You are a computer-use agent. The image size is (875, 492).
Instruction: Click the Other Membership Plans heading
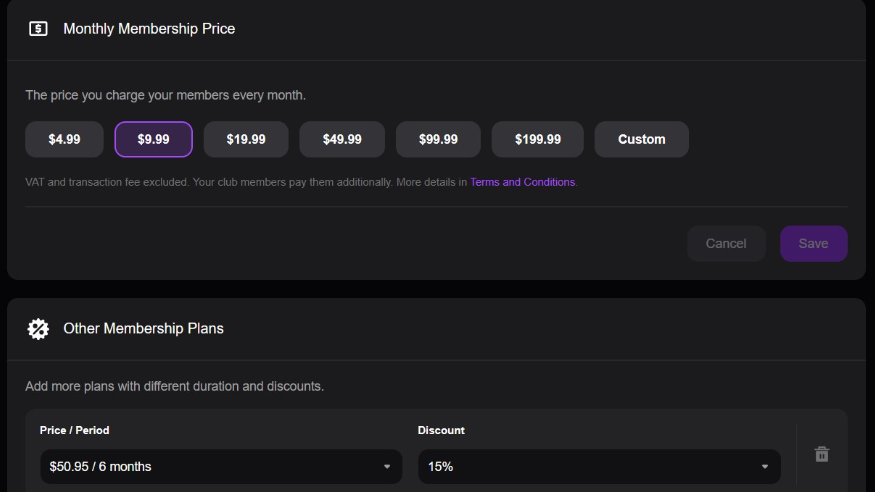pos(143,328)
